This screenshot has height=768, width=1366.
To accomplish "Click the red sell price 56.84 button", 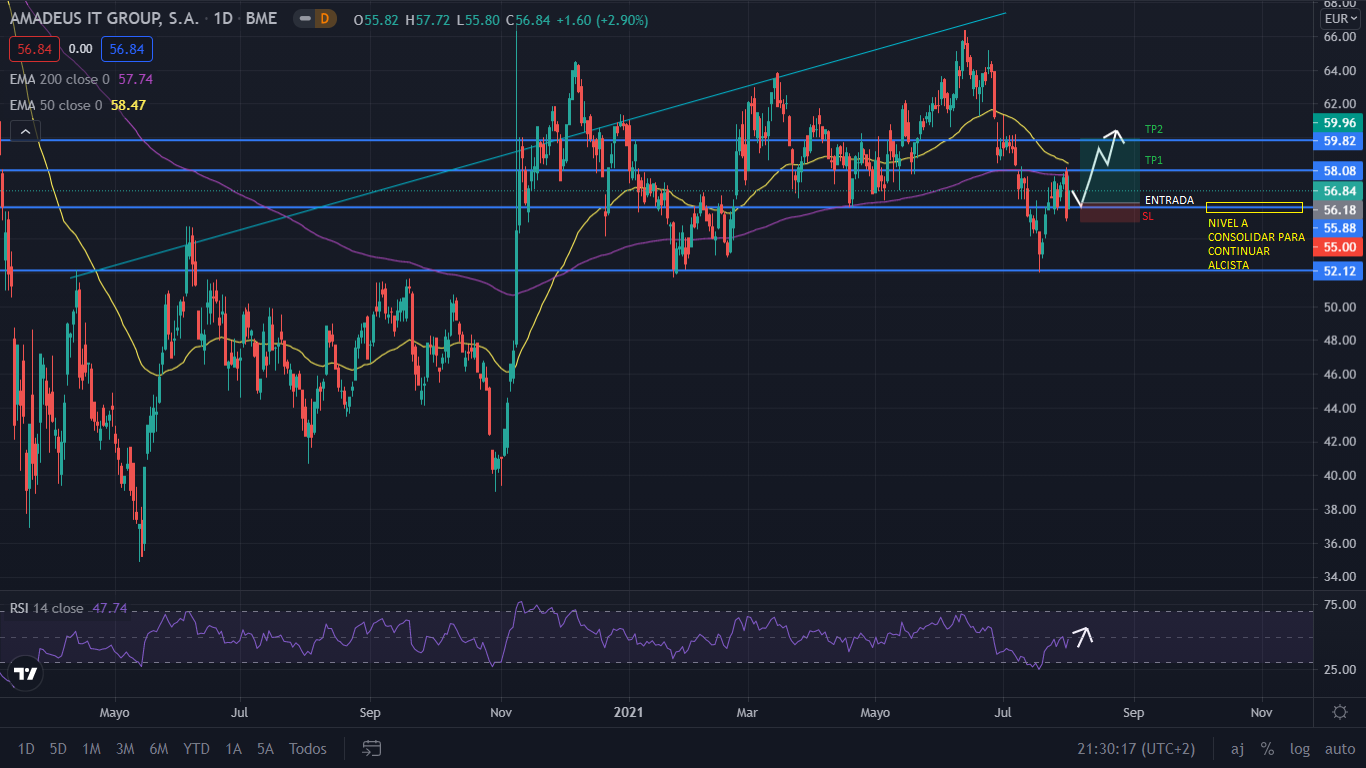I will [x=35, y=48].
